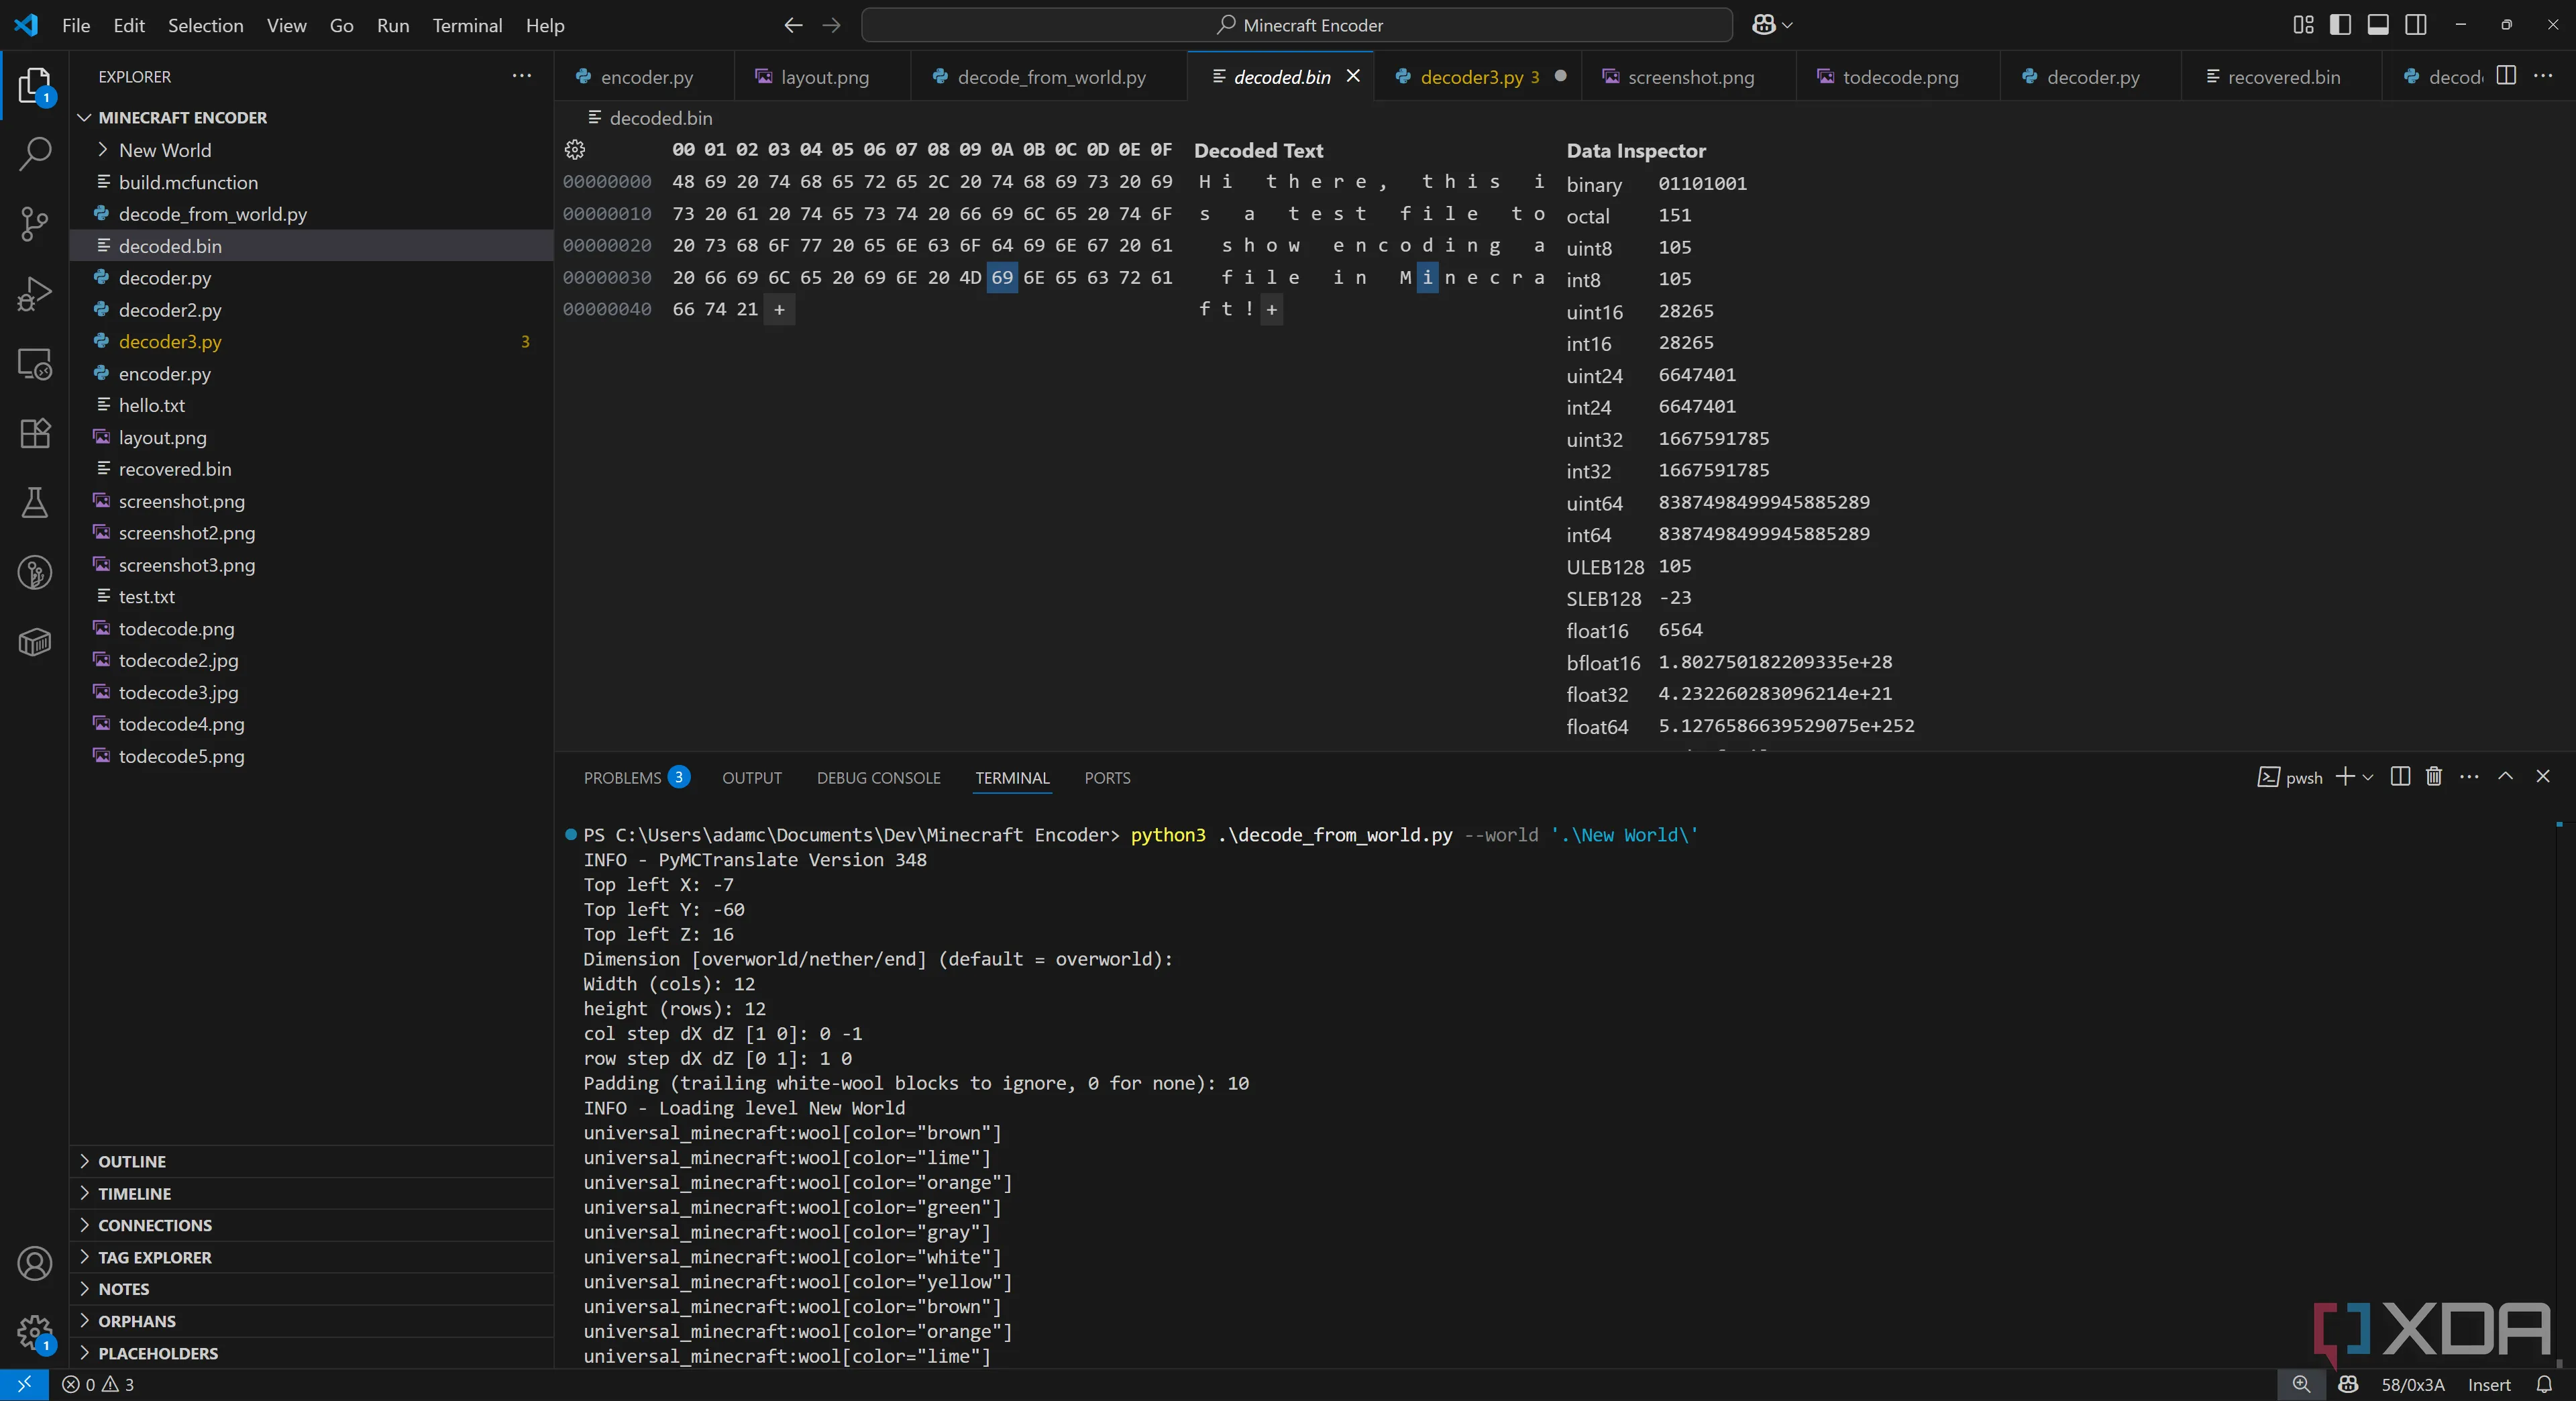2576x1401 pixels.
Task: Click 58/0x3A offset in status bar
Action: click(2413, 1384)
